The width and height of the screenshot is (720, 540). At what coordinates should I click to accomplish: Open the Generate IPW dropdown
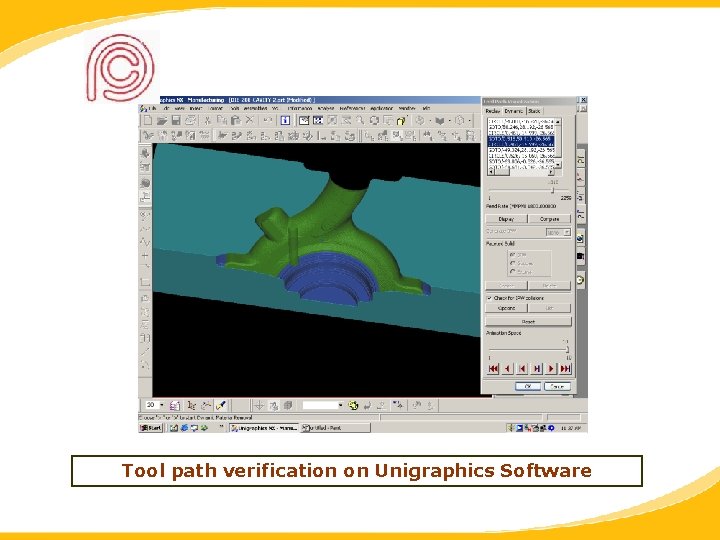click(558, 232)
